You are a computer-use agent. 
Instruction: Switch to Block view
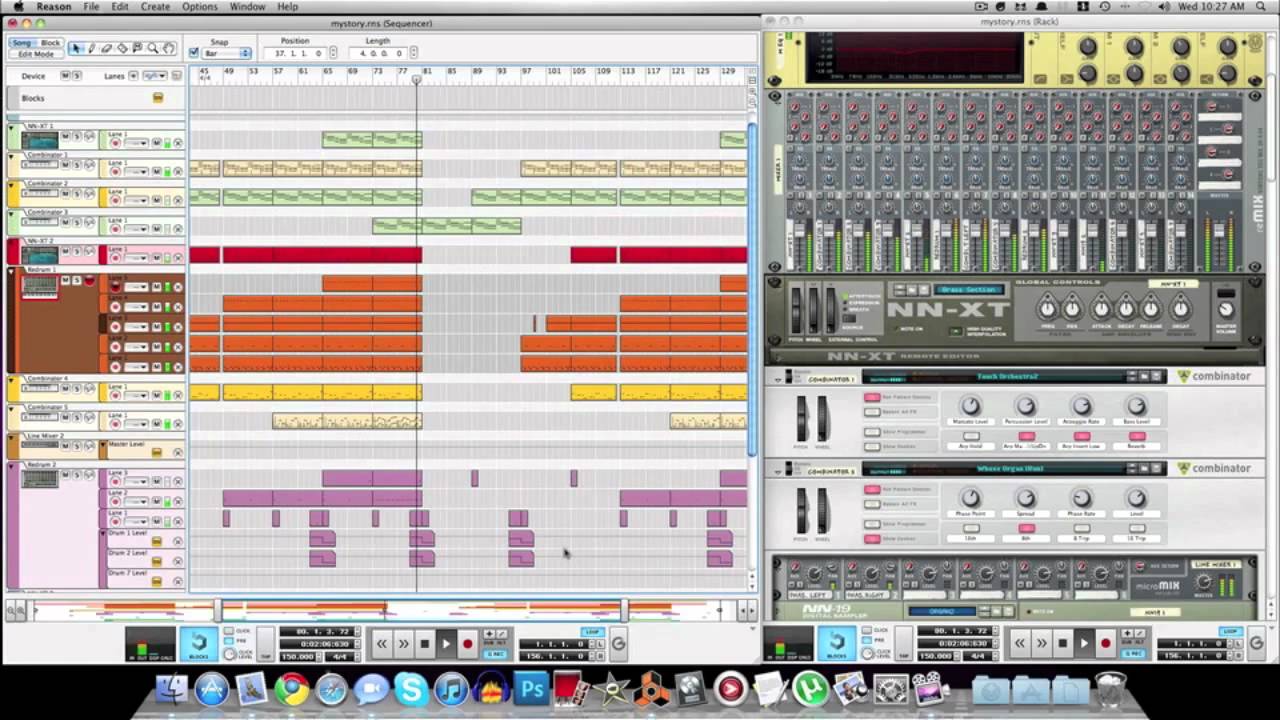coord(50,43)
